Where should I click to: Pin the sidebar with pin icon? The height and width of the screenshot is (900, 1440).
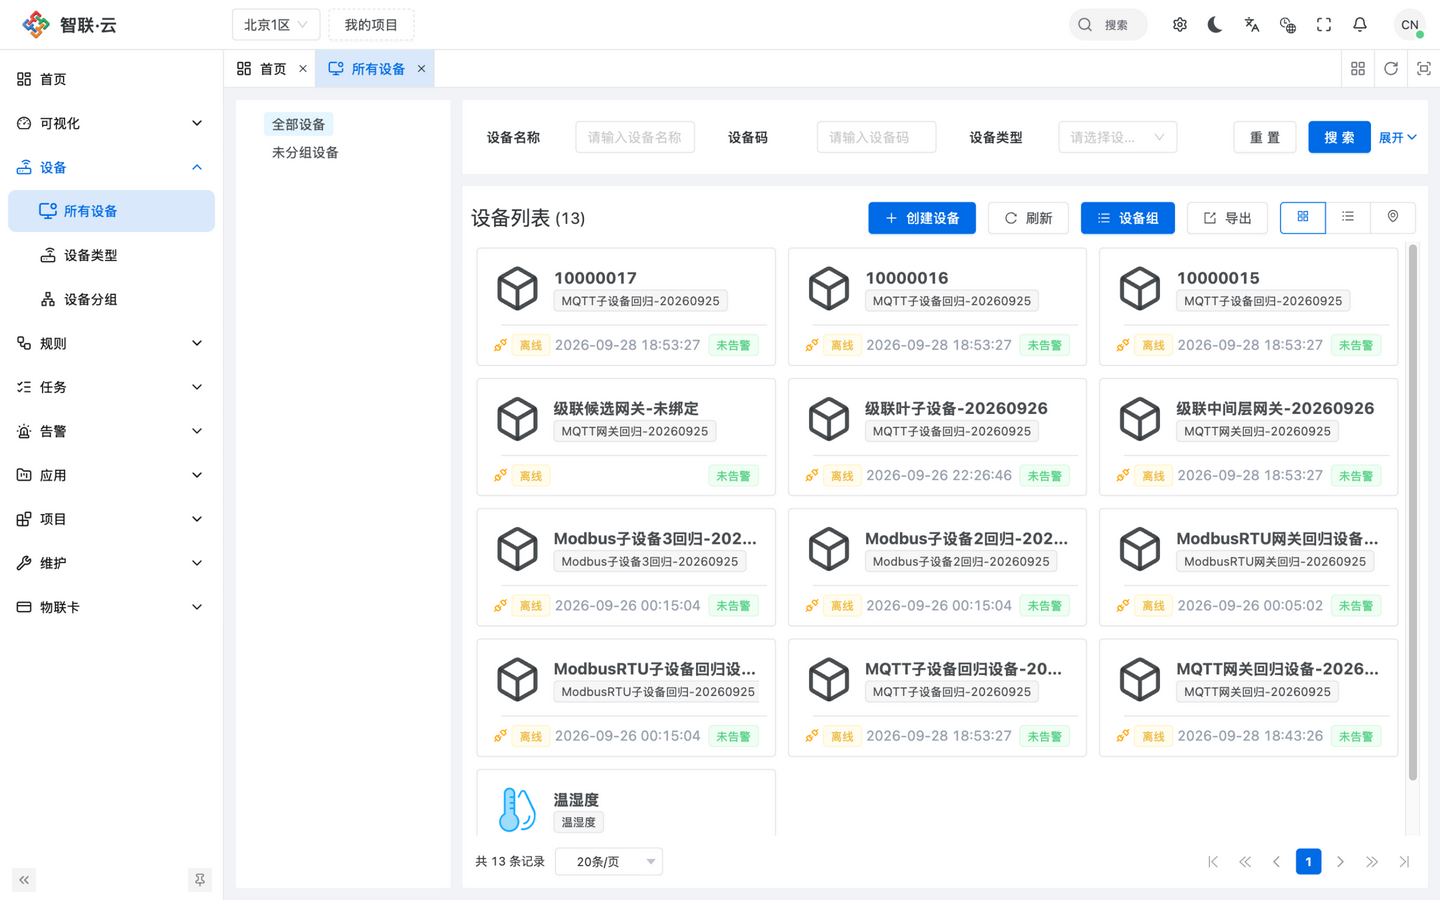coord(200,880)
